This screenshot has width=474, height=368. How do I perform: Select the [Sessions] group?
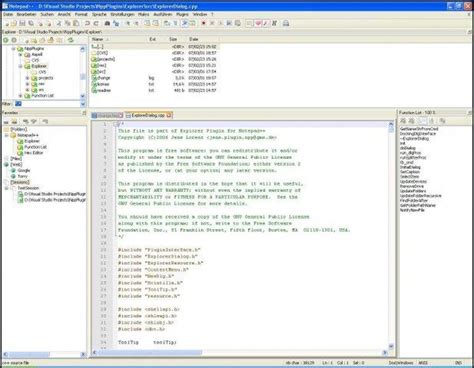pyautogui.click(x=20, y=182)
